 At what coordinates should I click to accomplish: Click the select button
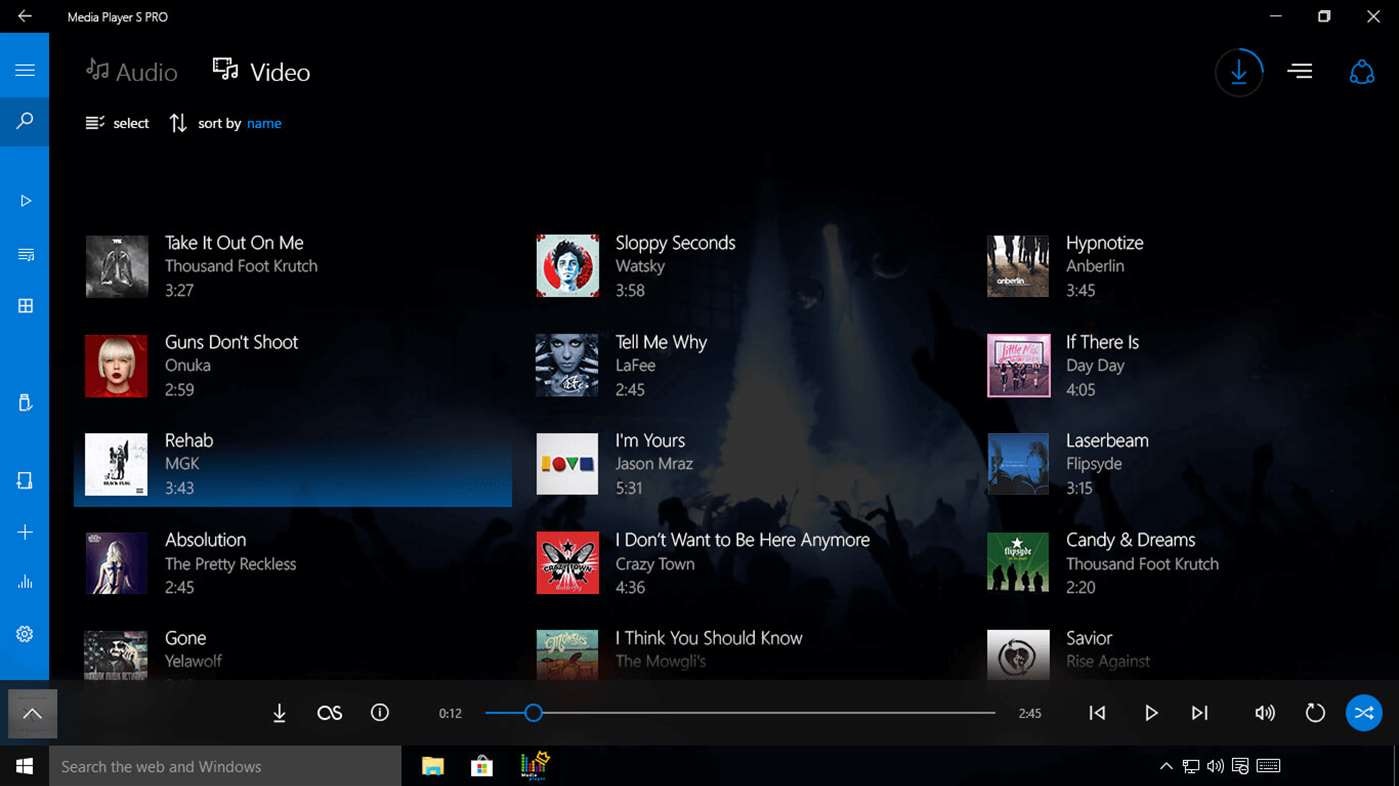117,123
